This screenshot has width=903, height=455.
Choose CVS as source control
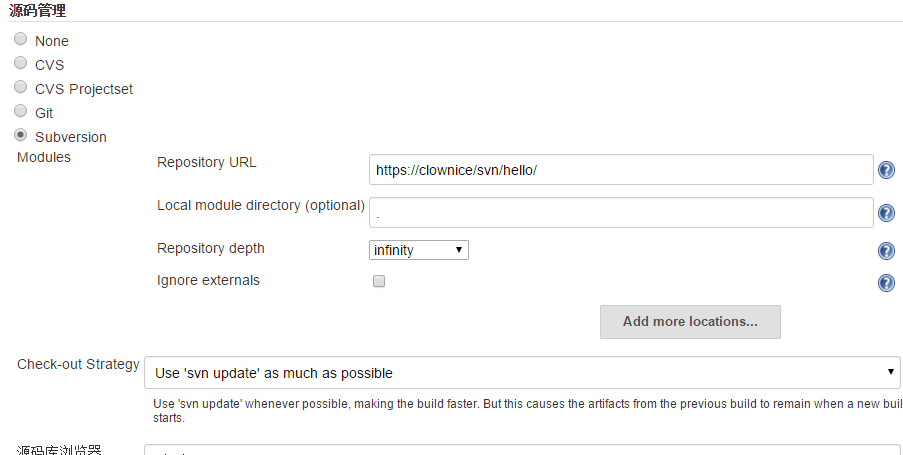click(x=21, y=62)
